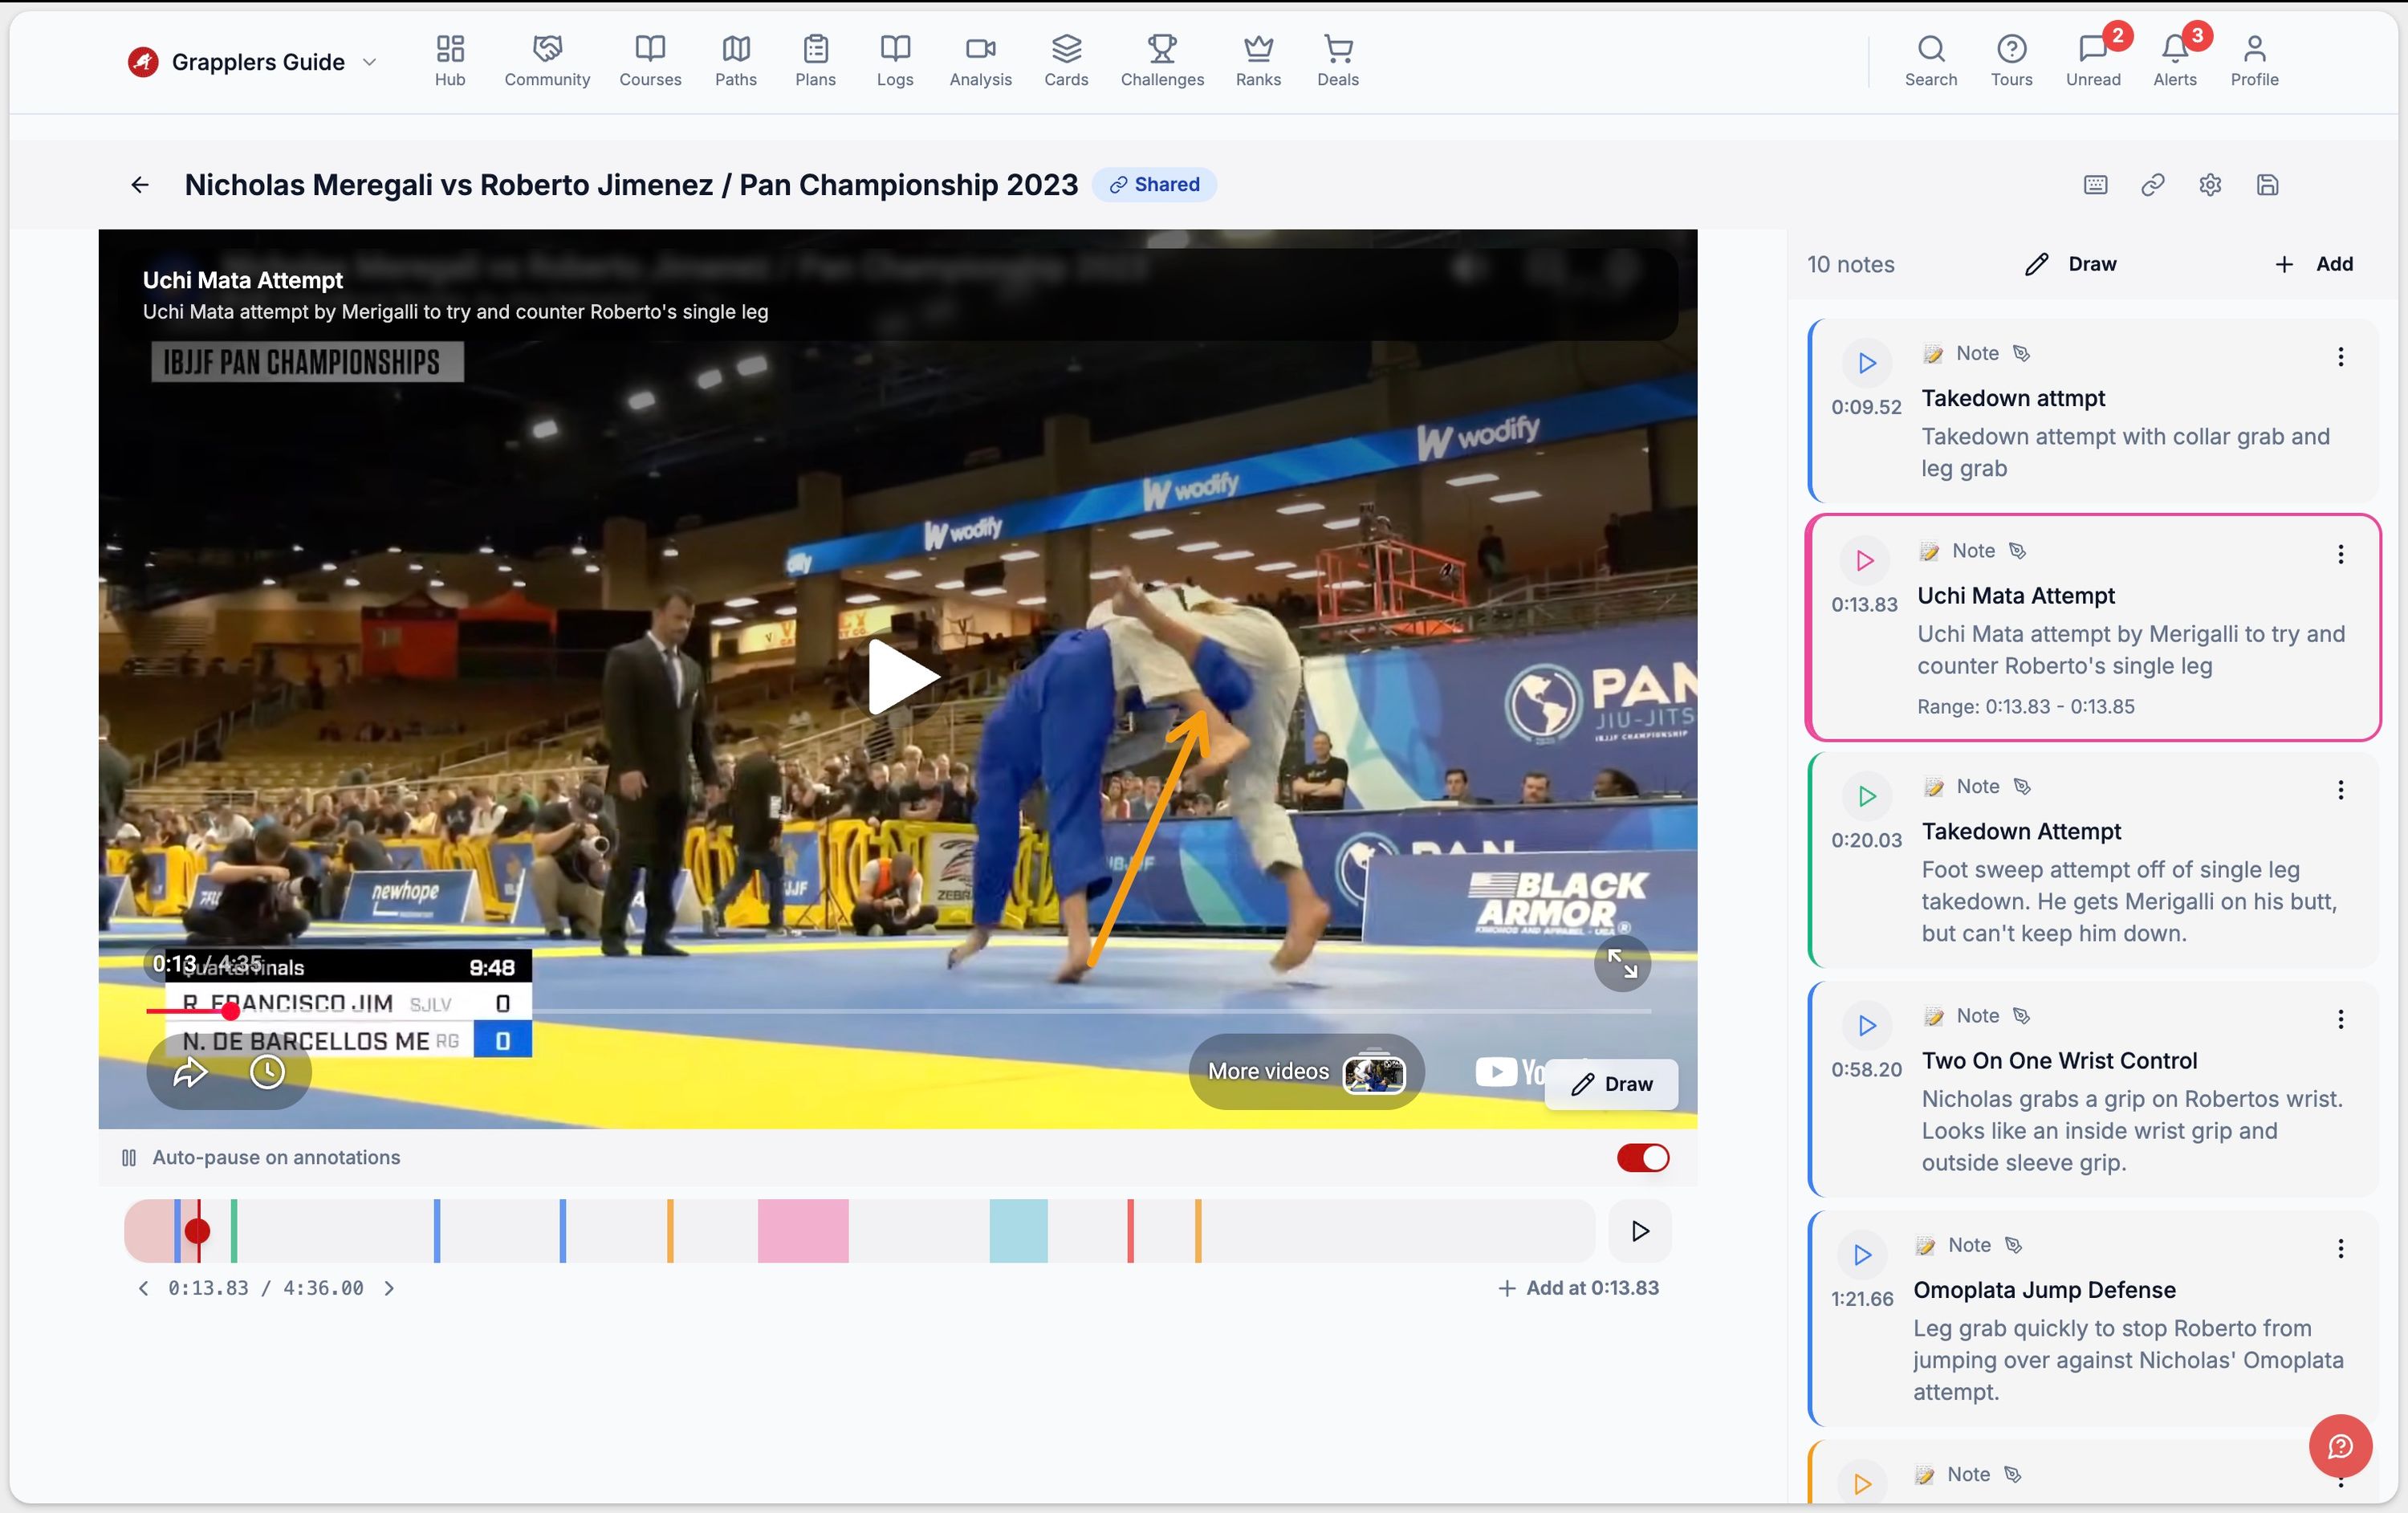Open the Ranks crown icon
The image size is (2408, 1513).
coord(1258,61)
